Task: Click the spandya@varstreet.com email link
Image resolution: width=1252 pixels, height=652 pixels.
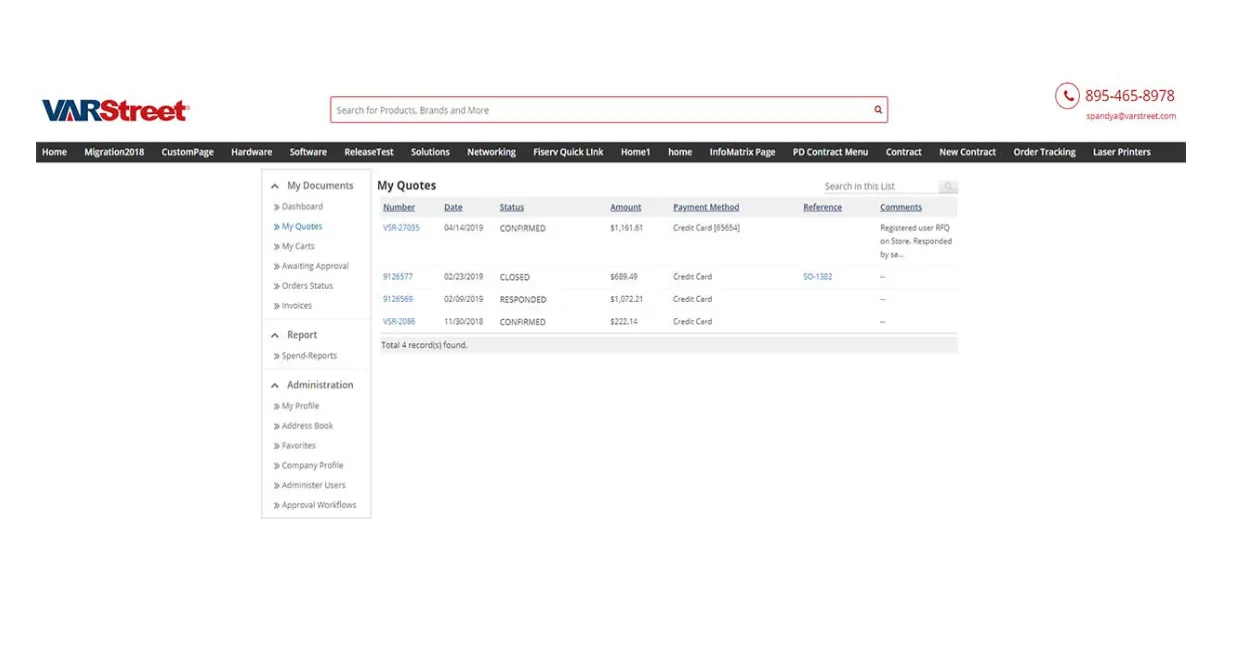Action: tap(1131, 116)
